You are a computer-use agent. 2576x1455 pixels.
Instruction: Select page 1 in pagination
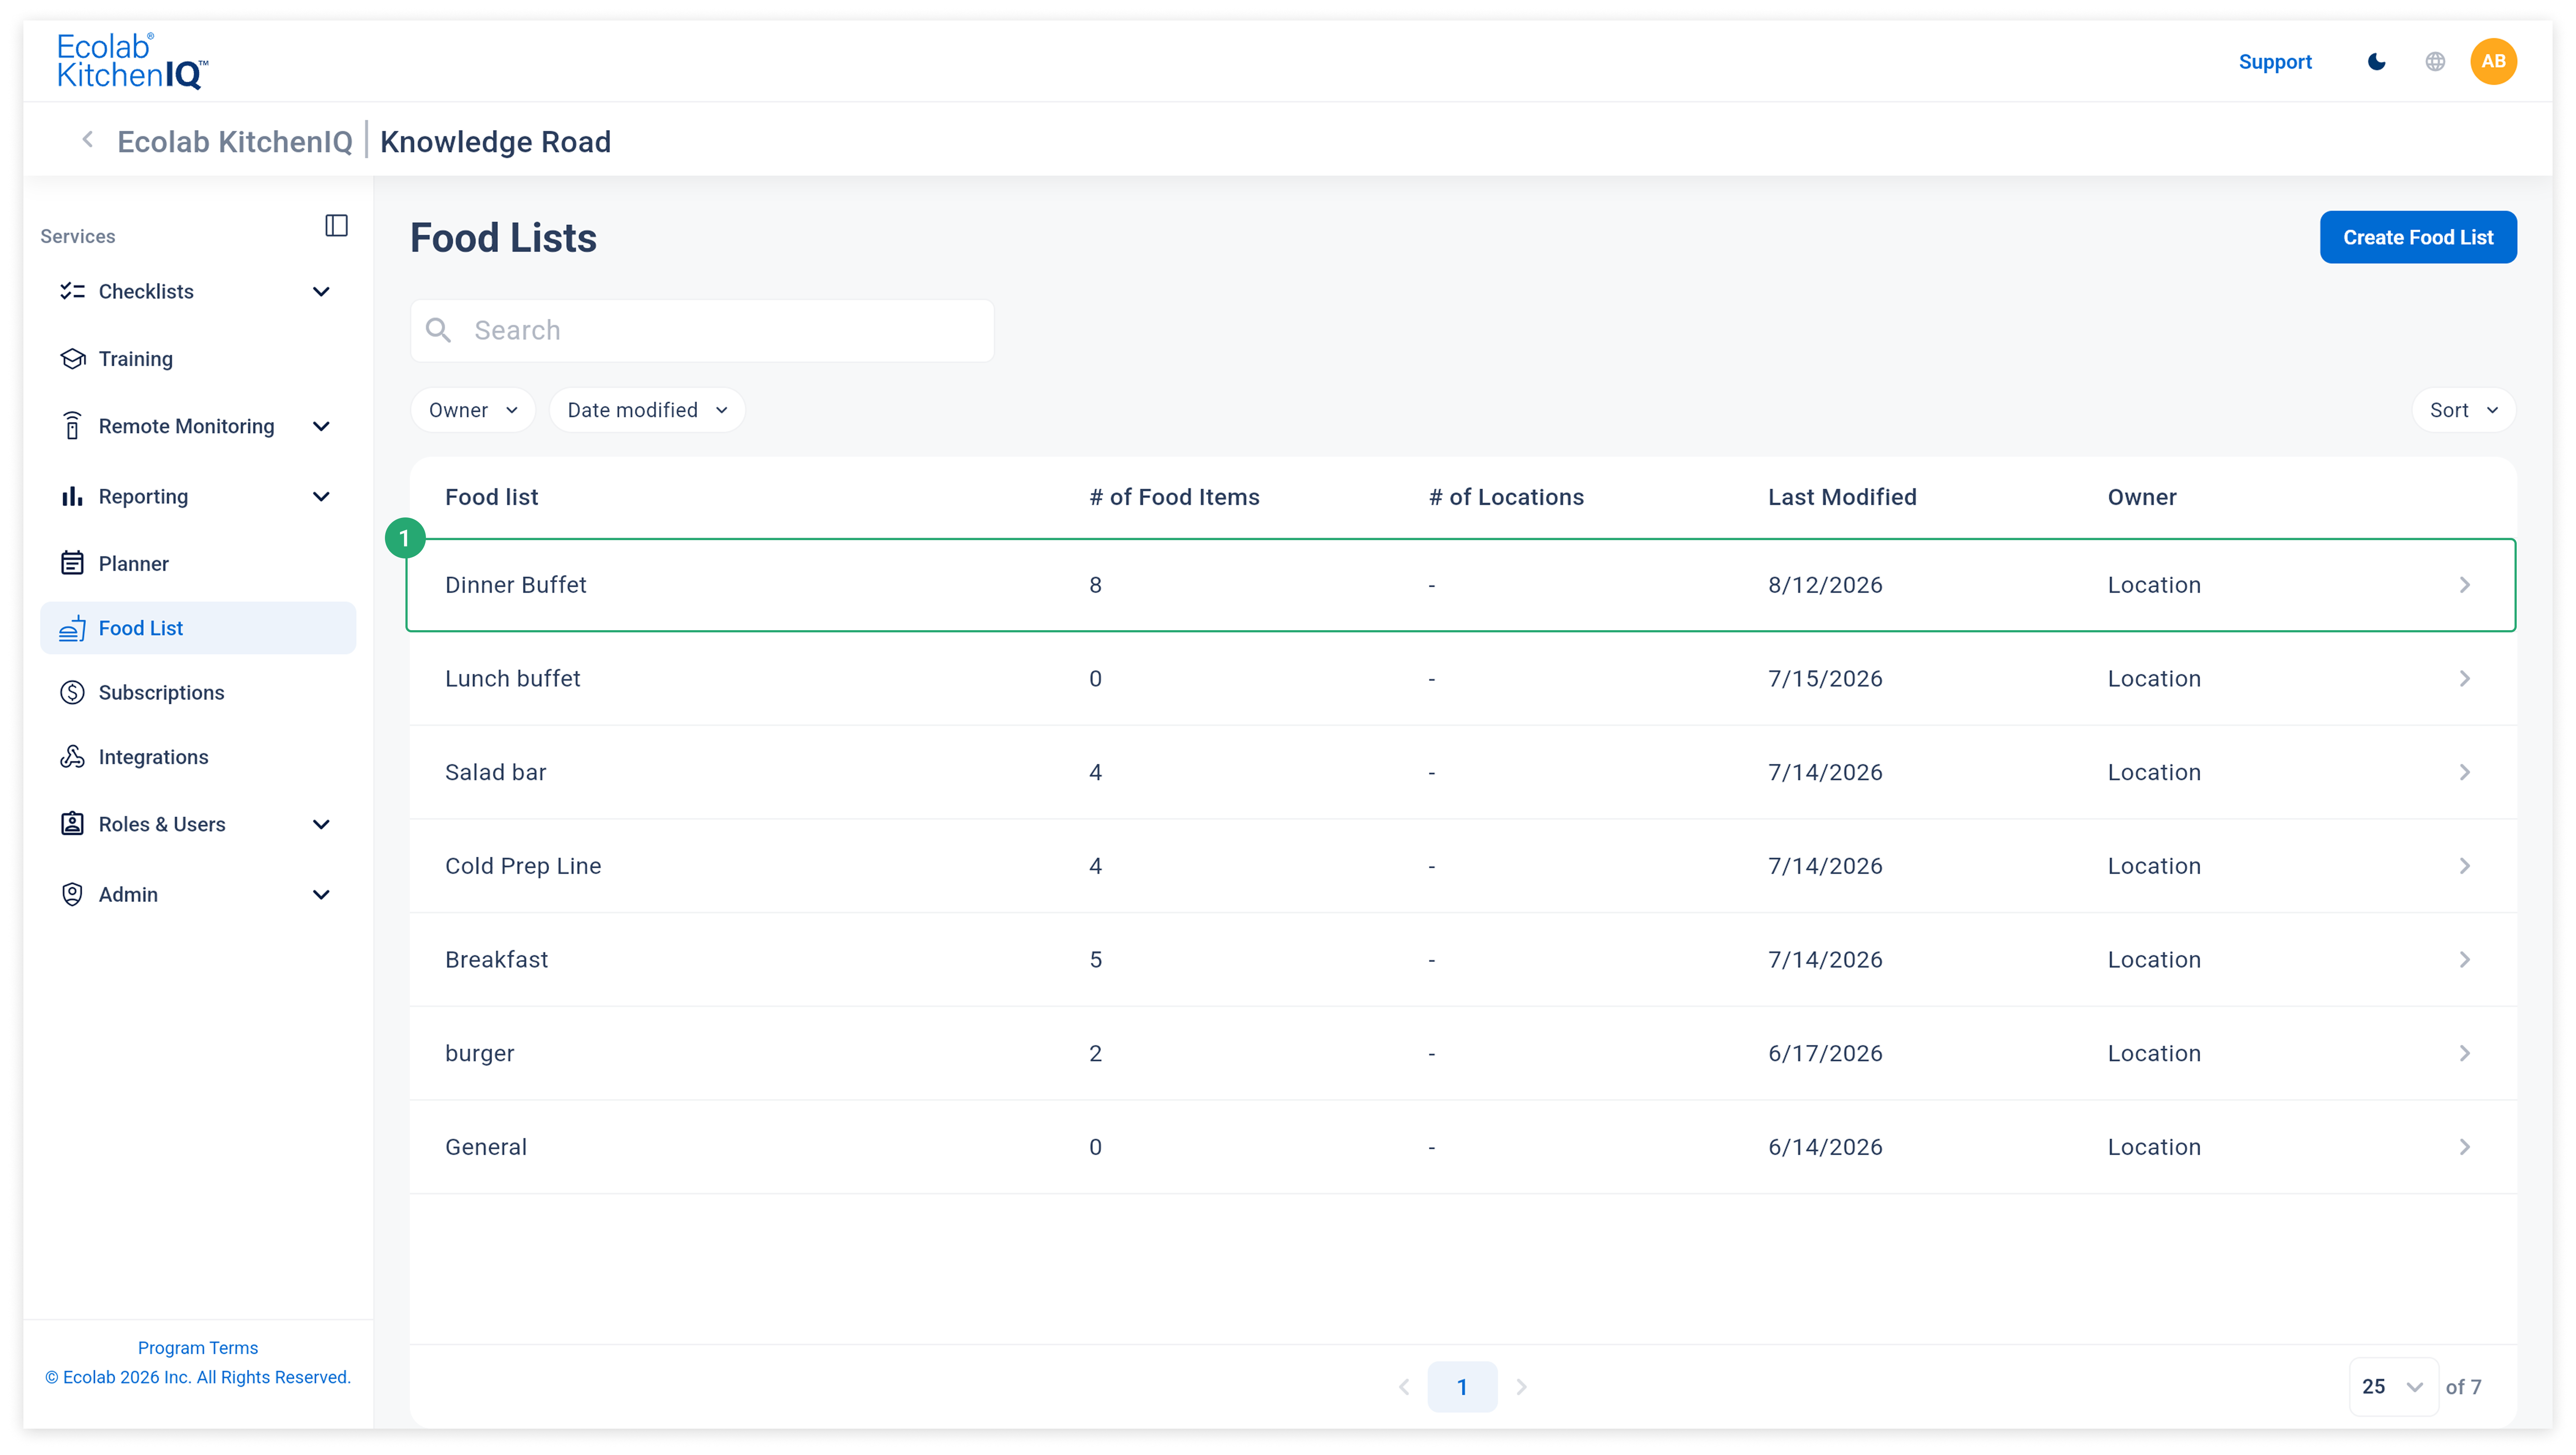(x=1462, y=1387)
